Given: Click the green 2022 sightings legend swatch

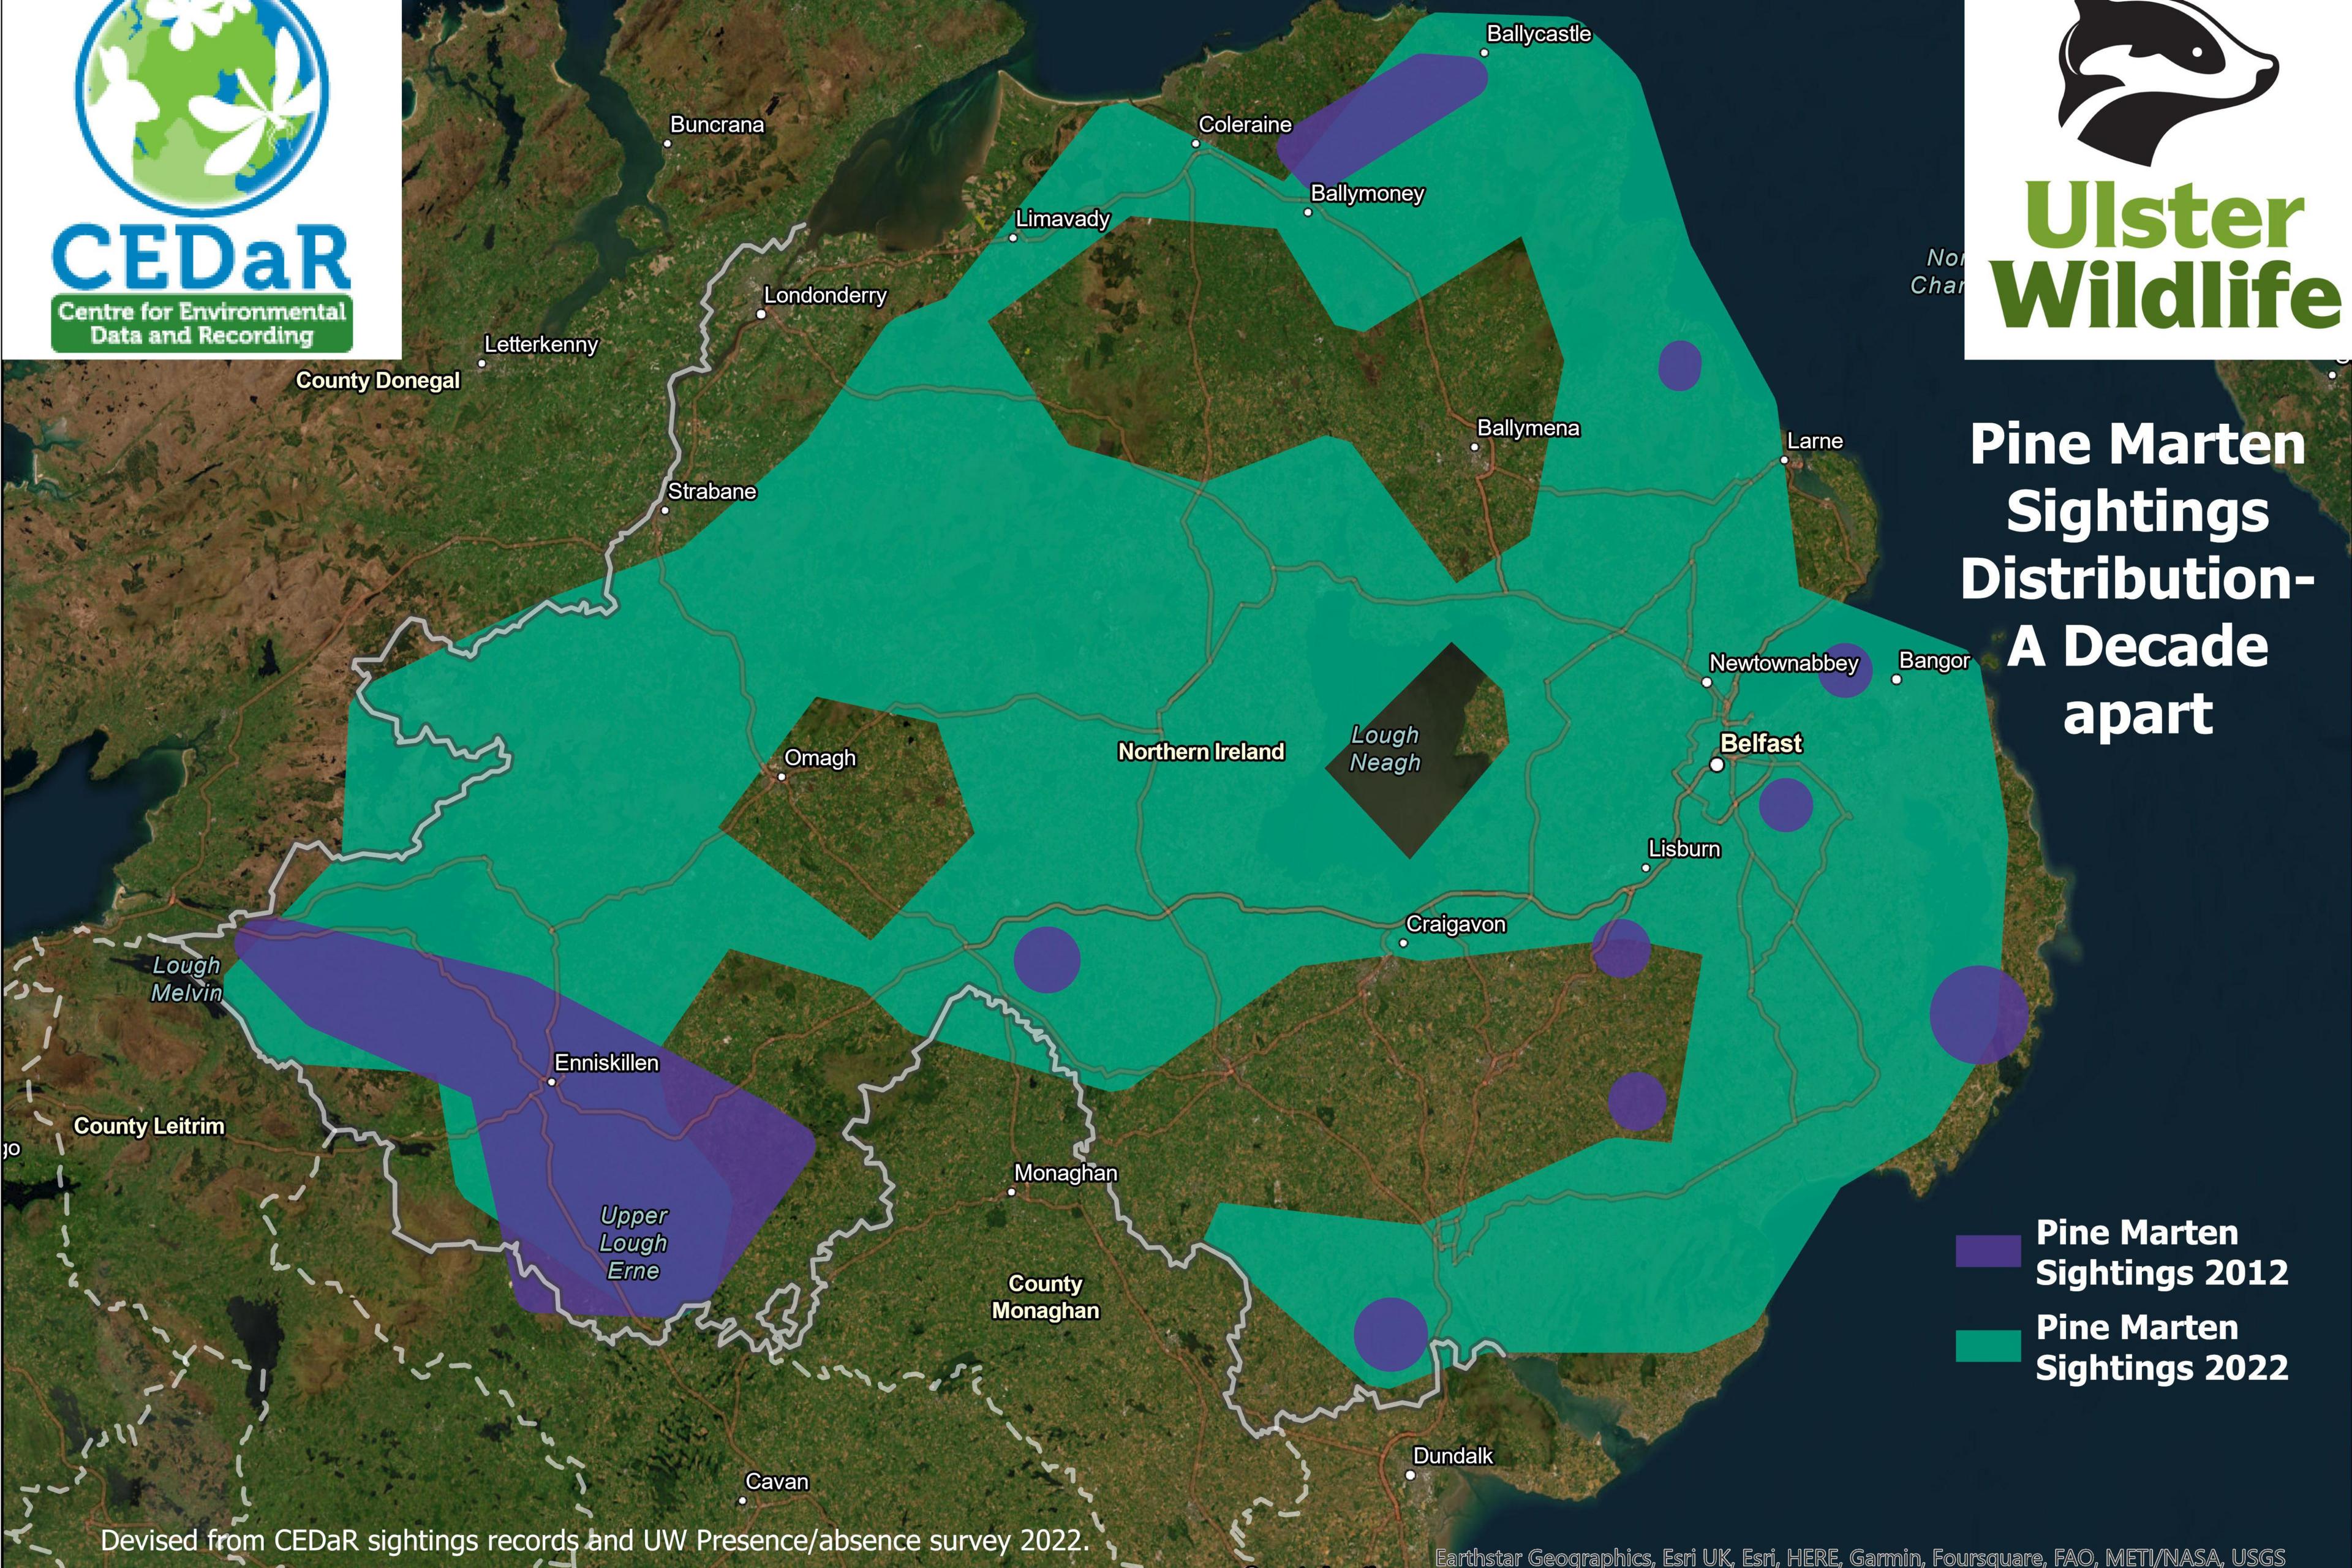Looking at the screenshot, I should tap(1988, 1346).
